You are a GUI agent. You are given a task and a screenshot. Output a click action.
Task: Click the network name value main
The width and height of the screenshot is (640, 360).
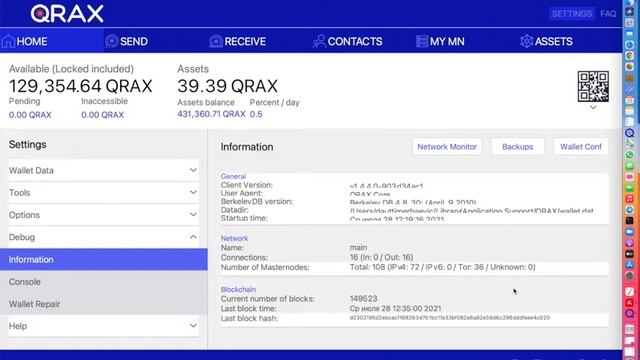coord(358,247)
